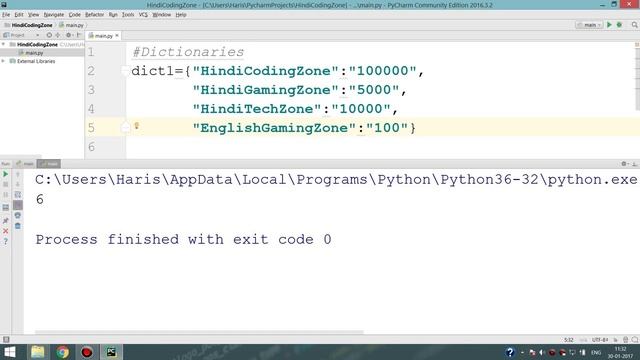Open main run configuration dropdown
This screenshot has width=640, height=360.
589,25
